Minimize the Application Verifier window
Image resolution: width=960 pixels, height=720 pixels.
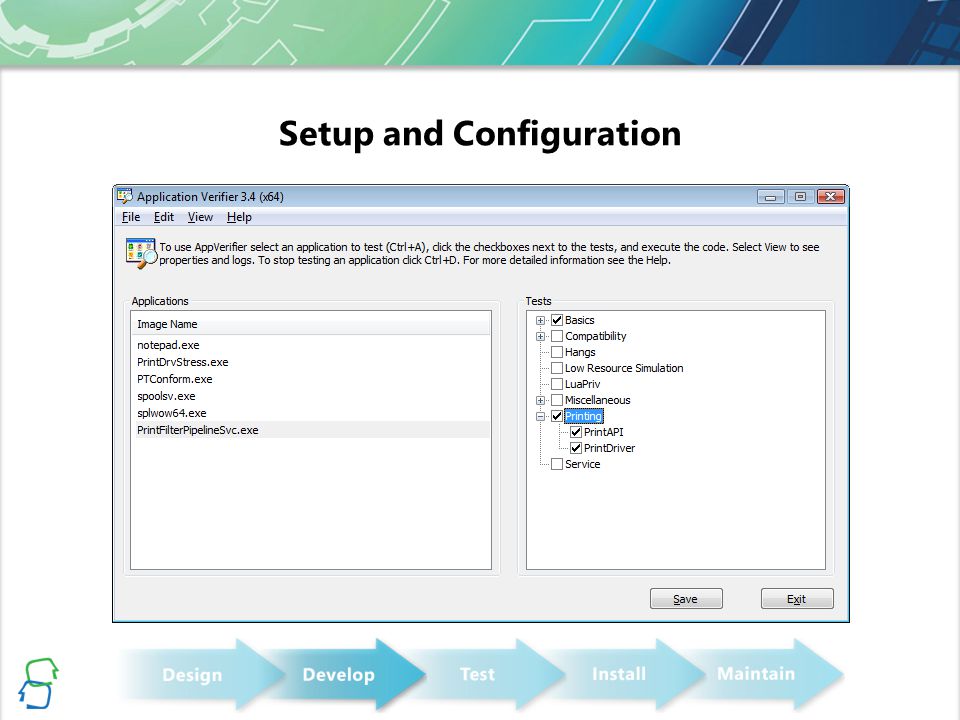click(771, 197)
